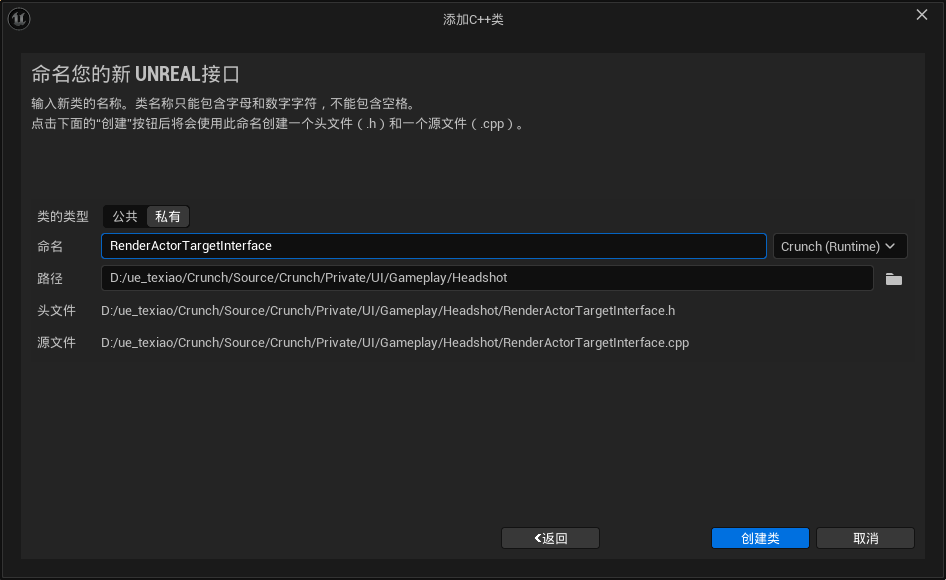Click the instruction line starting 点击下面的
The height and width of the screenshot is (580, 946).
279,124
